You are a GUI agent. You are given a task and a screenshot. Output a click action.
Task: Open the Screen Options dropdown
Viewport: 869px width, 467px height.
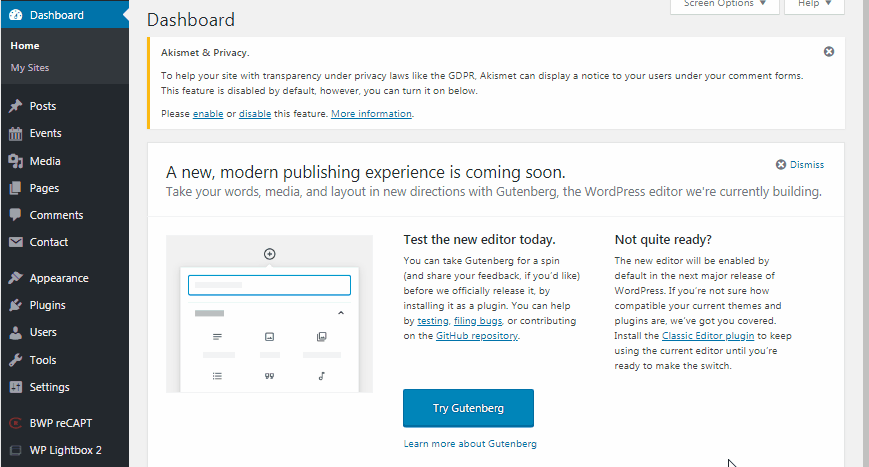(725, 4)
